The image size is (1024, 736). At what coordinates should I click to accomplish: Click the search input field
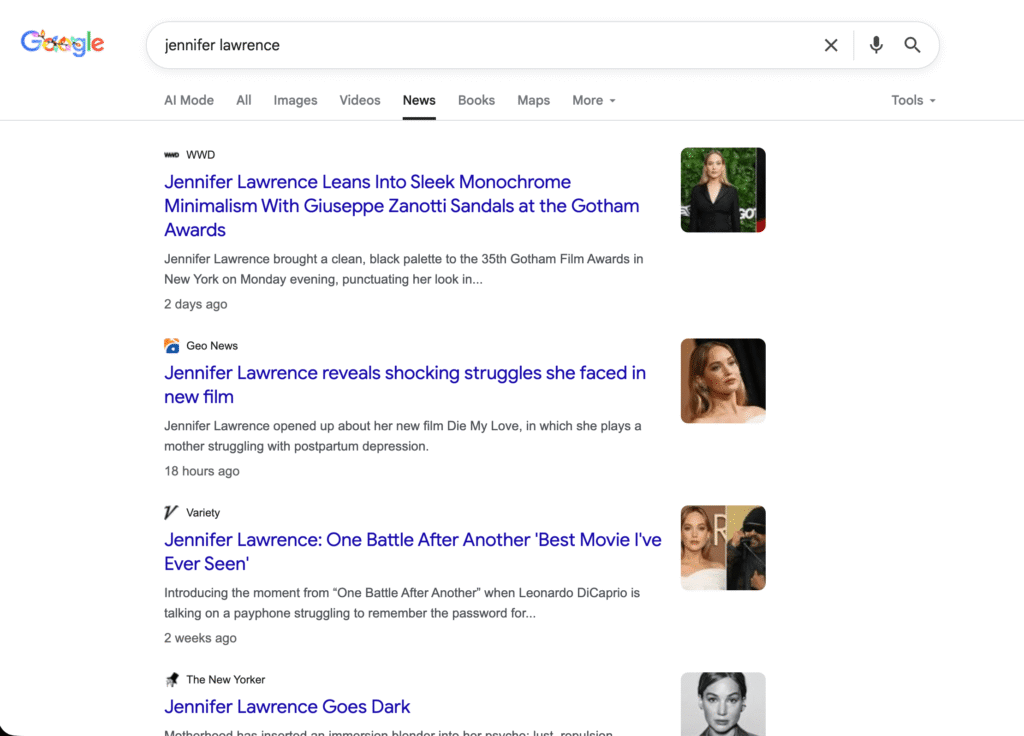[x=480, y=45]
